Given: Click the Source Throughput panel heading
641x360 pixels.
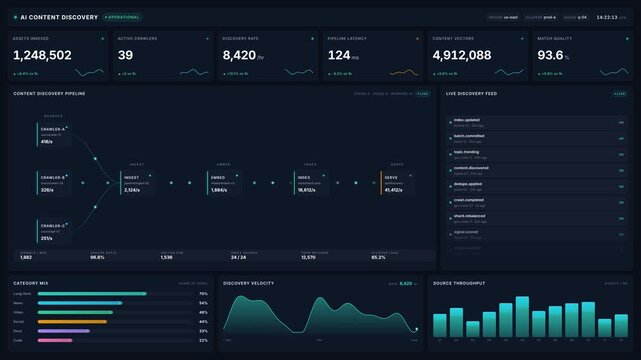Looking at the screenshot, I should [x=459, y=283].
